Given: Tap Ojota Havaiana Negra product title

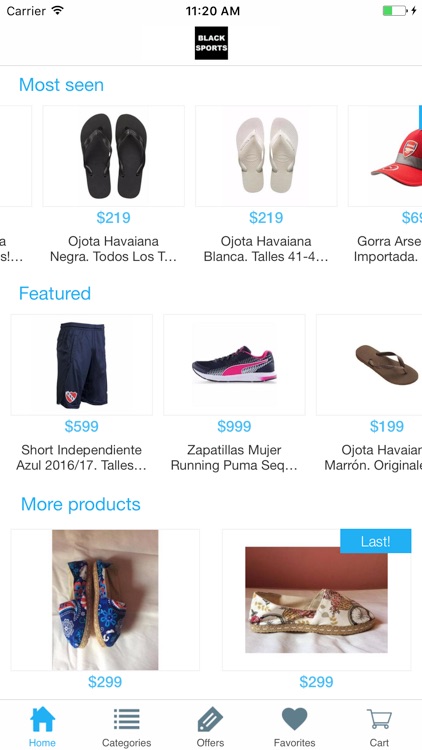Looking at the screenshot, I should [113, 249].
